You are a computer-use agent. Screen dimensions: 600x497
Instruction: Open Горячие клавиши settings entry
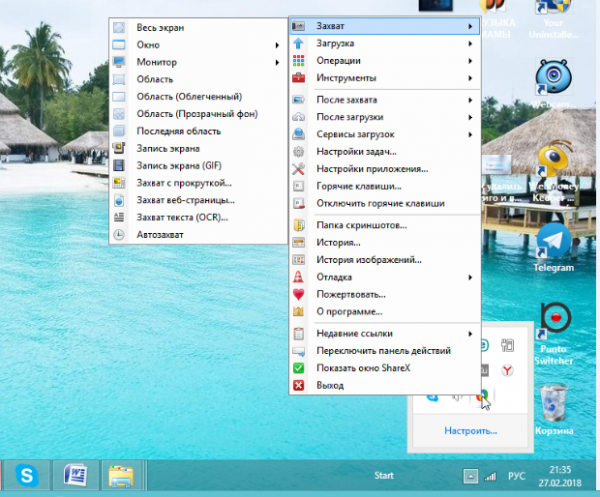pyautogui.click(x=384, y=186)
